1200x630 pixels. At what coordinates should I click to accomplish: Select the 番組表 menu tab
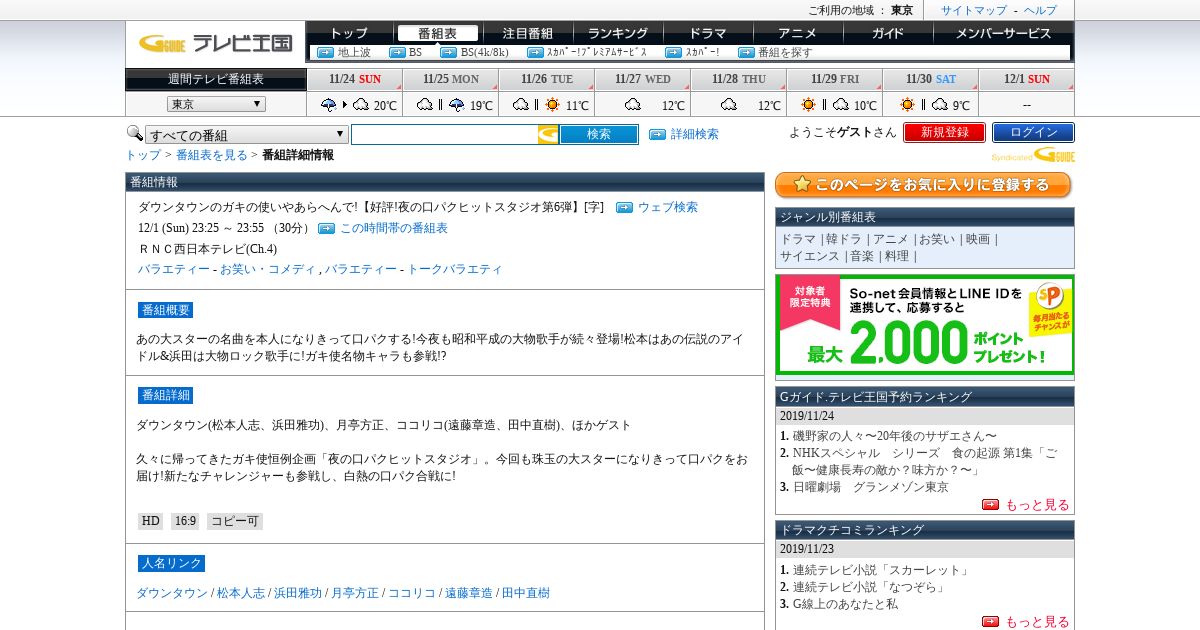coord(437,33)
